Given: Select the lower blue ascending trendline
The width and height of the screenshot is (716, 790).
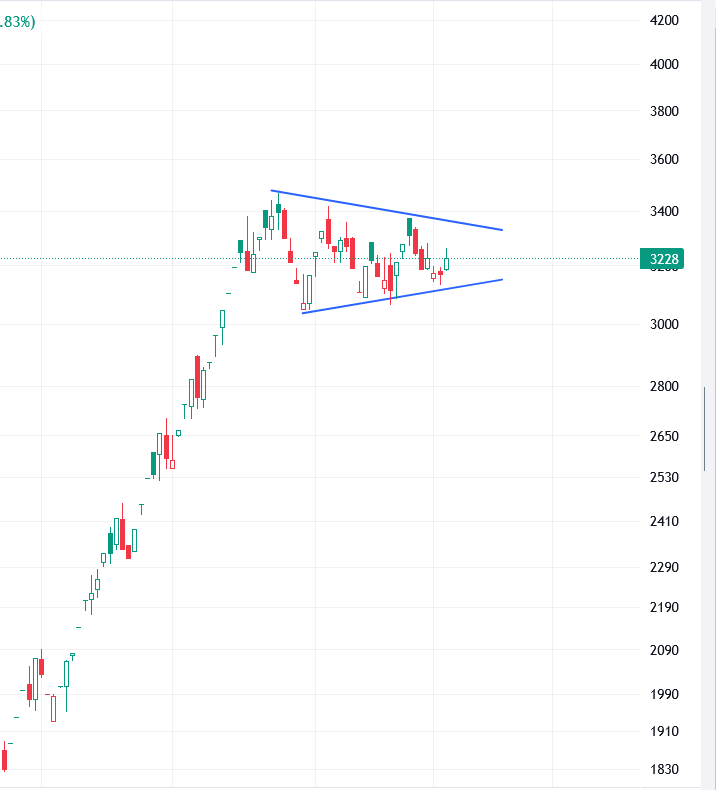Looking at the screenshot, I should click(x=402, y=296).
